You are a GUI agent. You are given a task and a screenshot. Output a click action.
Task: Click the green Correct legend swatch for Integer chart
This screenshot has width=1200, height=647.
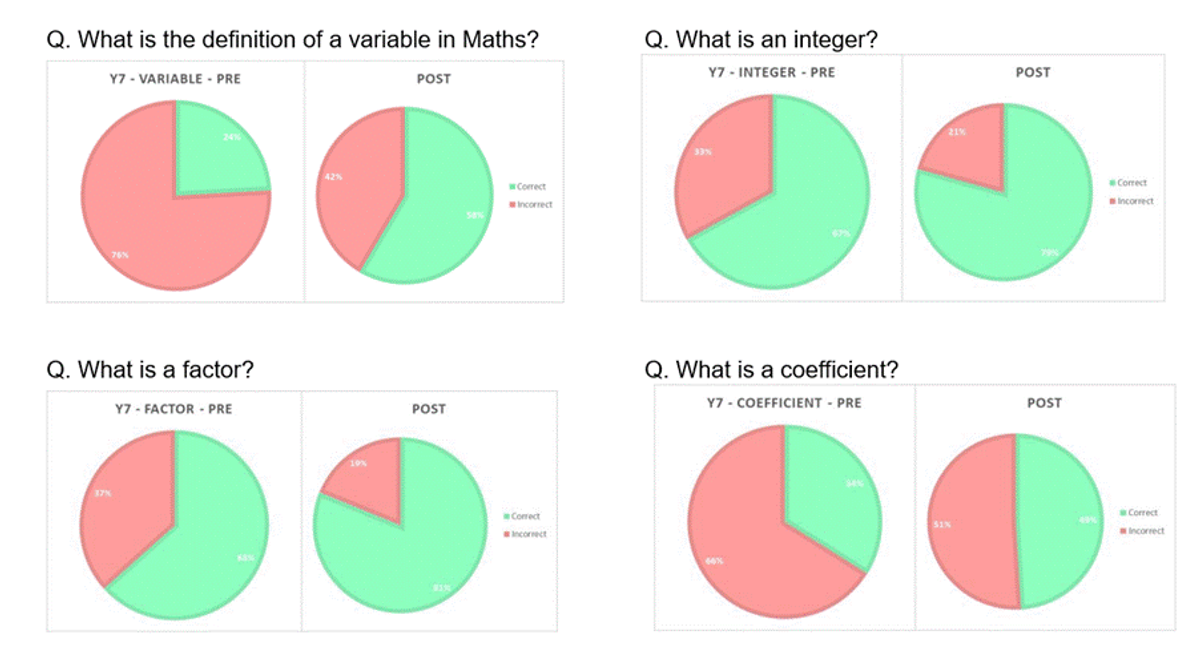(x=1113, y=183)
